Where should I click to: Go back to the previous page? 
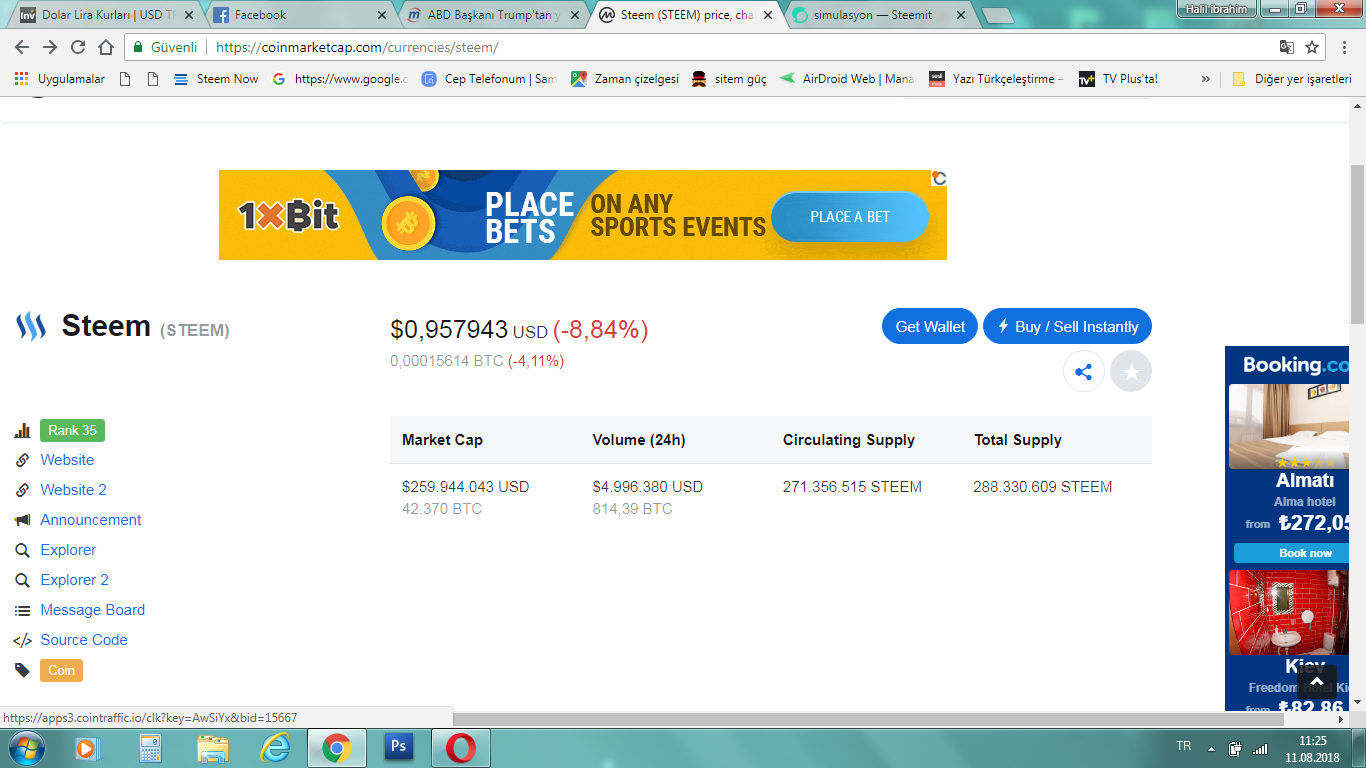click(22, 47)
